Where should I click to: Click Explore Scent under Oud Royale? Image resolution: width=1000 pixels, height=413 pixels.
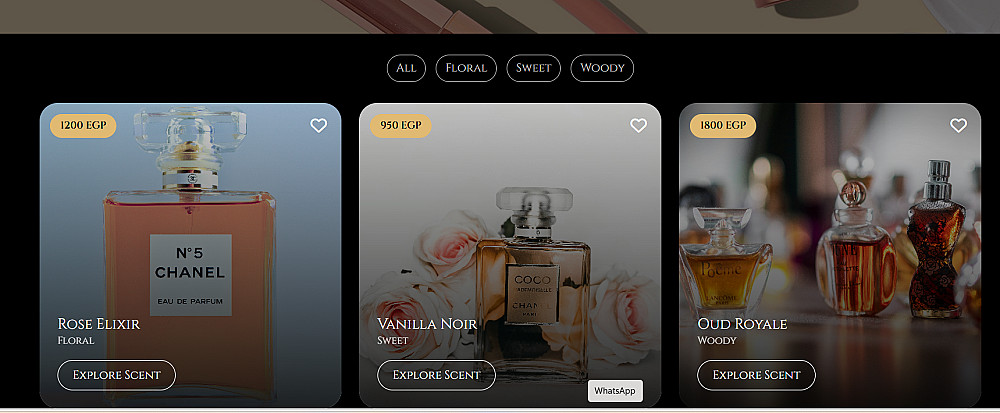click(756, 375)
